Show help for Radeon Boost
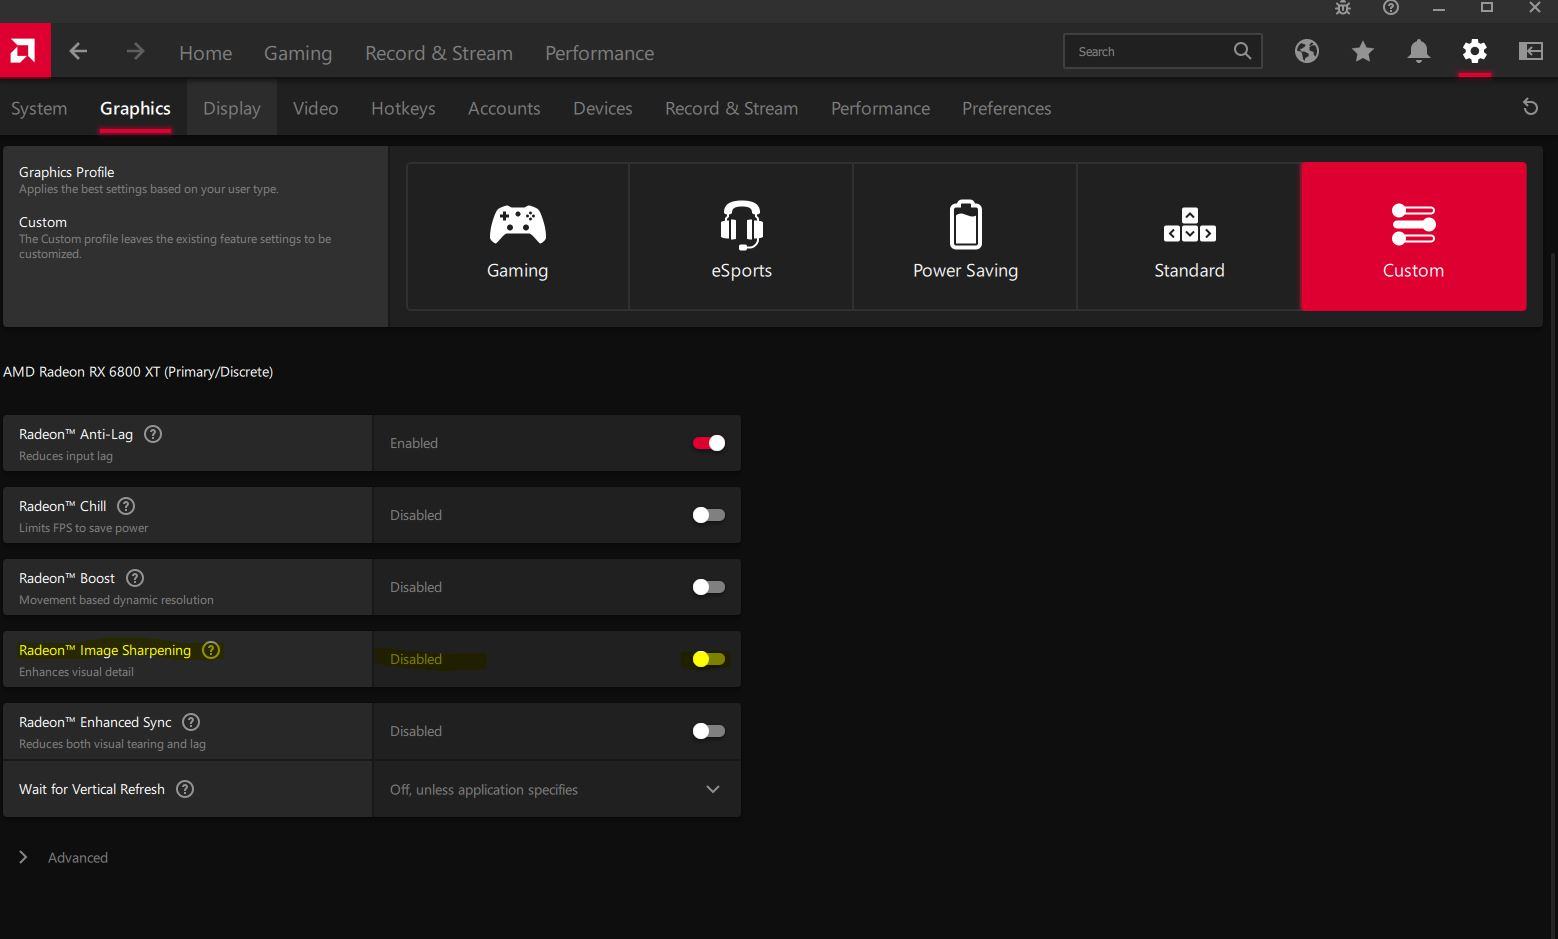Image resolution: width=1558 pixels, height=939 pixels. [135, 578]
